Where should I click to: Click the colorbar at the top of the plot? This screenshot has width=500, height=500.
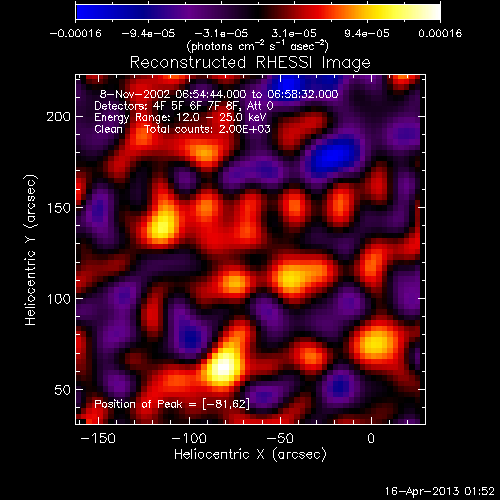click(258, 12)
